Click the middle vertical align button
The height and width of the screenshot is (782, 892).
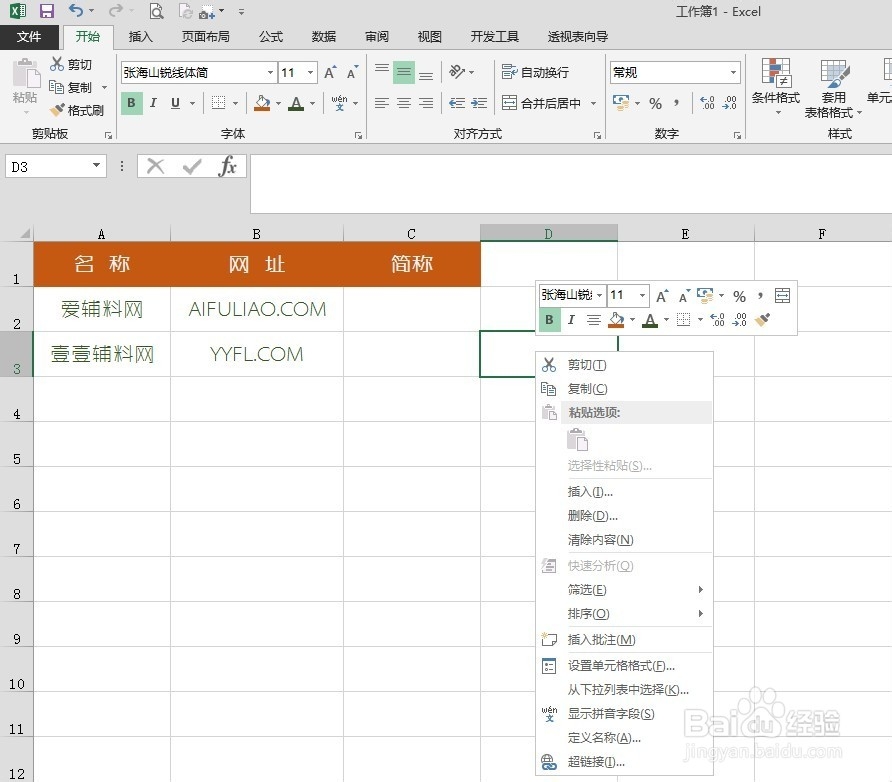404,72
